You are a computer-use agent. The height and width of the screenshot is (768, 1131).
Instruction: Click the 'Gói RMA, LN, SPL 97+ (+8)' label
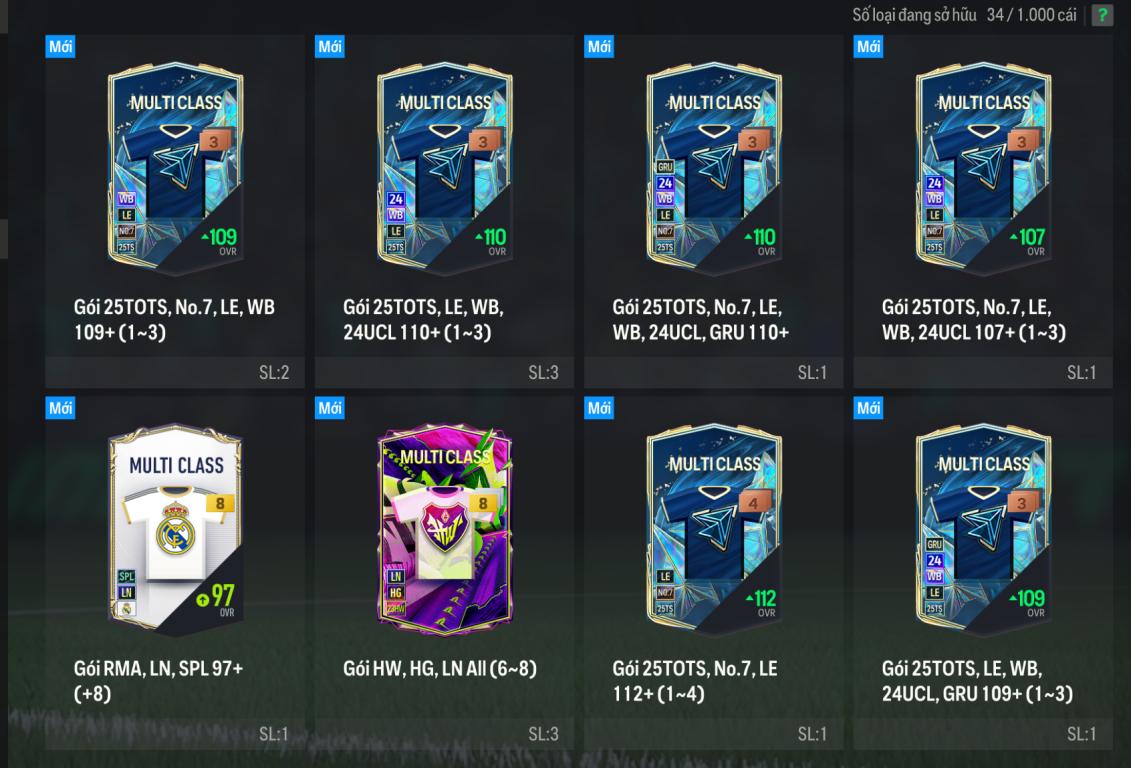158,681
